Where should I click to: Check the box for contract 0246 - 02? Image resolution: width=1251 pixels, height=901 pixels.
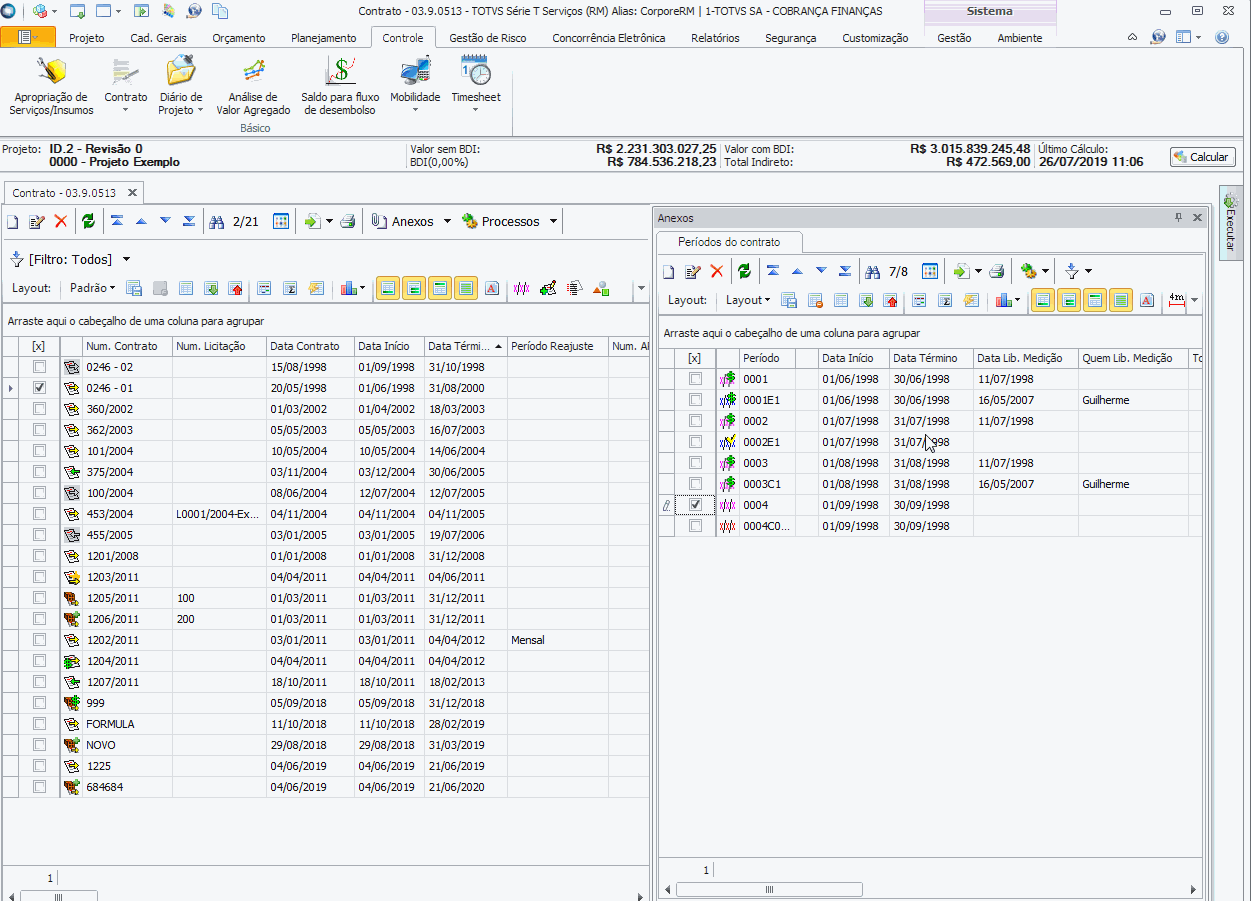tap(39, 367)
